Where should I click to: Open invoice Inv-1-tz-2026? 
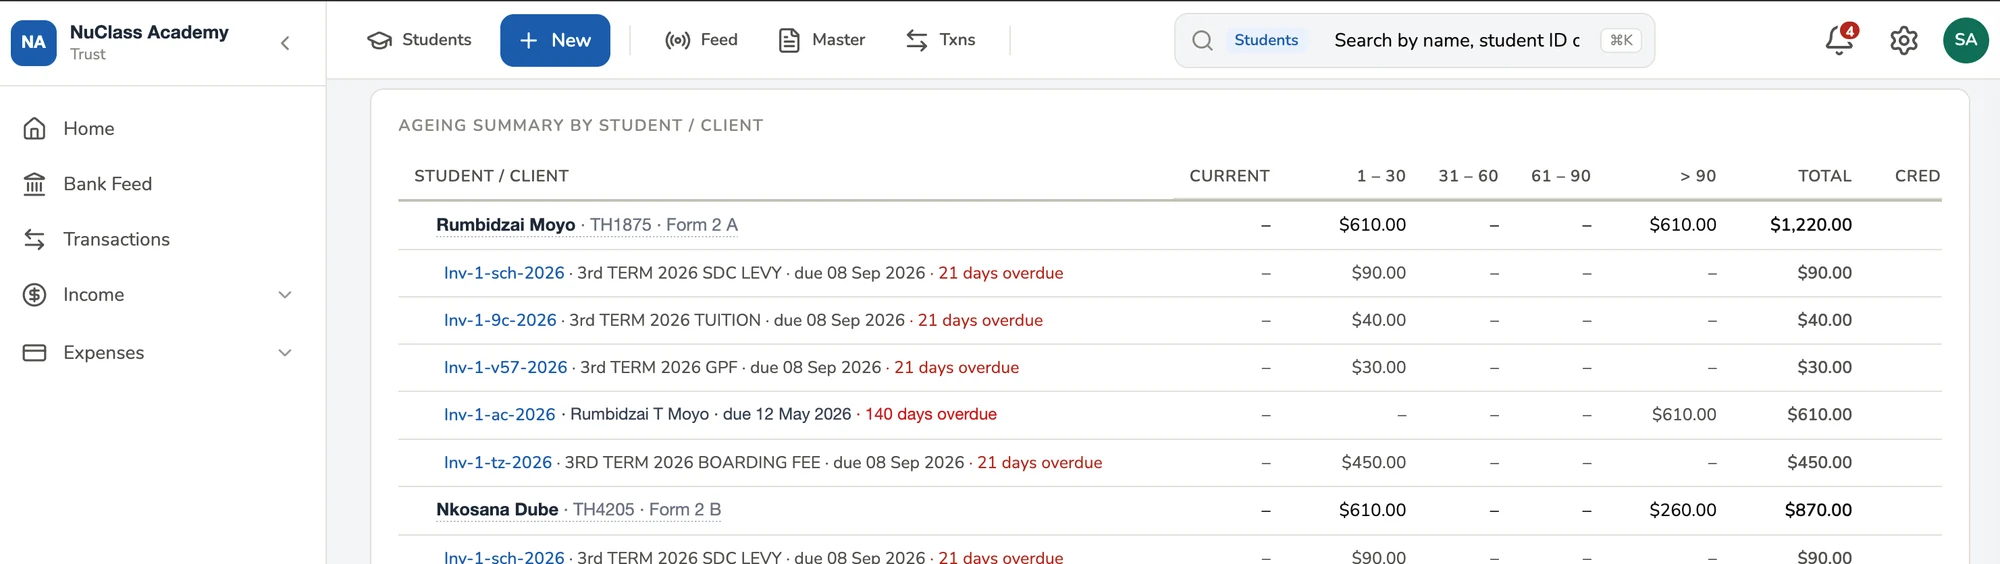coord(498,462)
